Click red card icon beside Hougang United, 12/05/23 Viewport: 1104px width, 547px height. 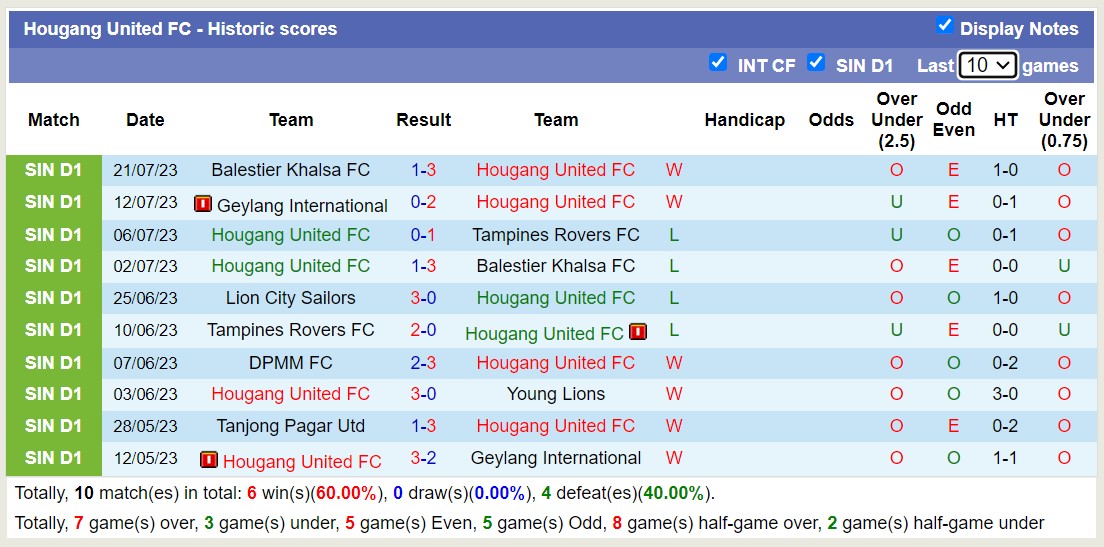[x=209, y=460]
